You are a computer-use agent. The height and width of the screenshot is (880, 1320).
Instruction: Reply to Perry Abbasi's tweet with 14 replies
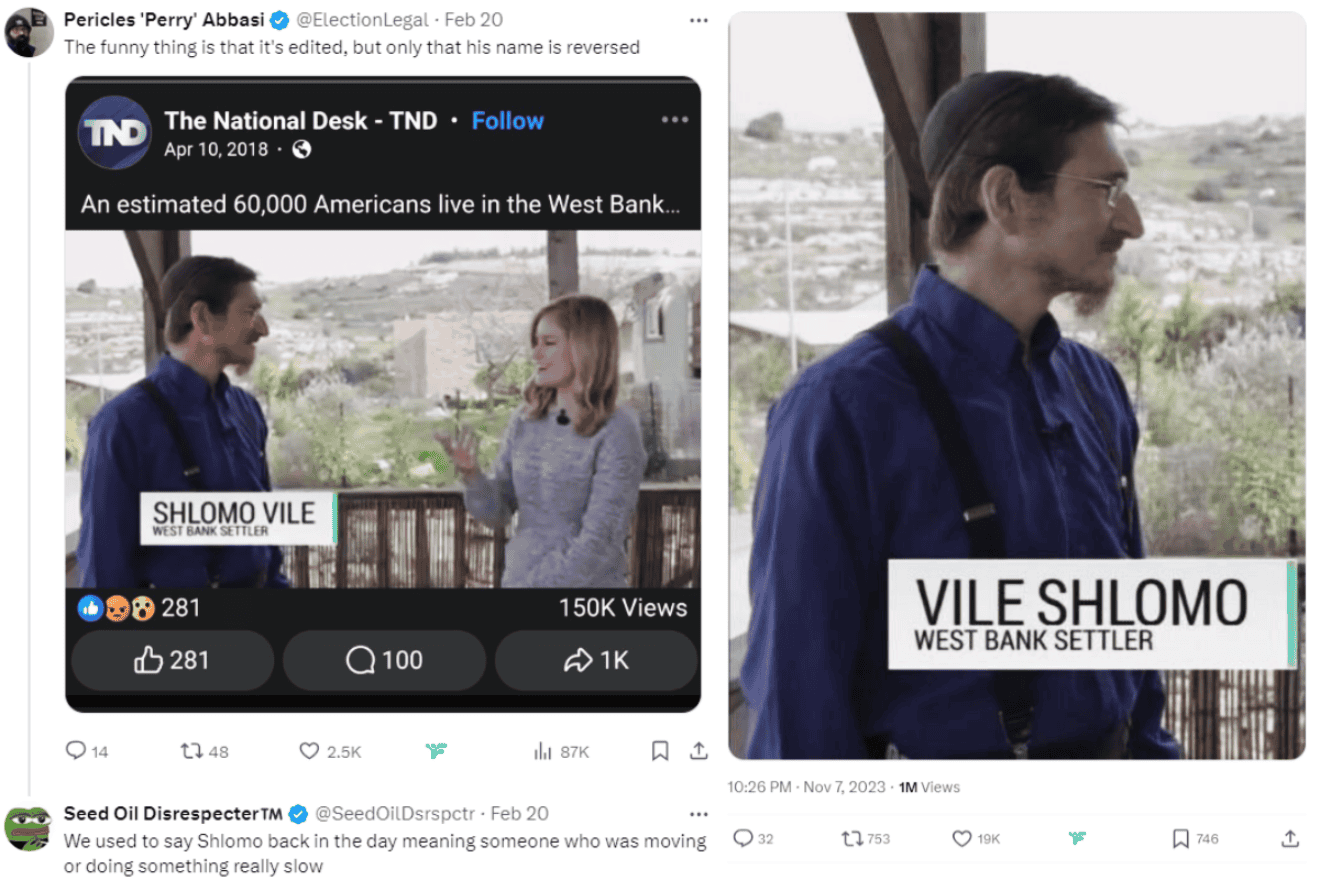coord(87,751)
